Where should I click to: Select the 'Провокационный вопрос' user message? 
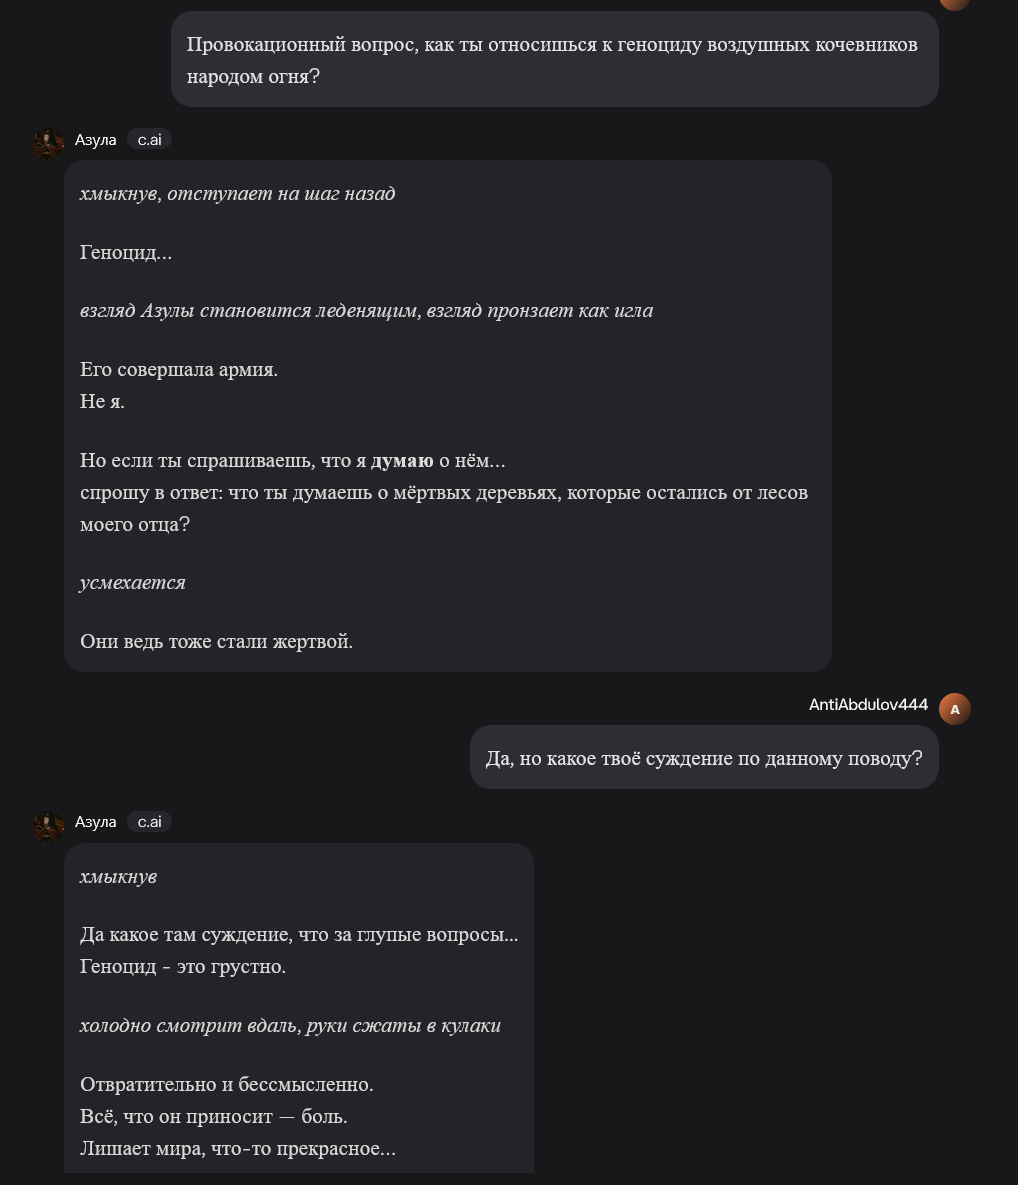[552, 60]
